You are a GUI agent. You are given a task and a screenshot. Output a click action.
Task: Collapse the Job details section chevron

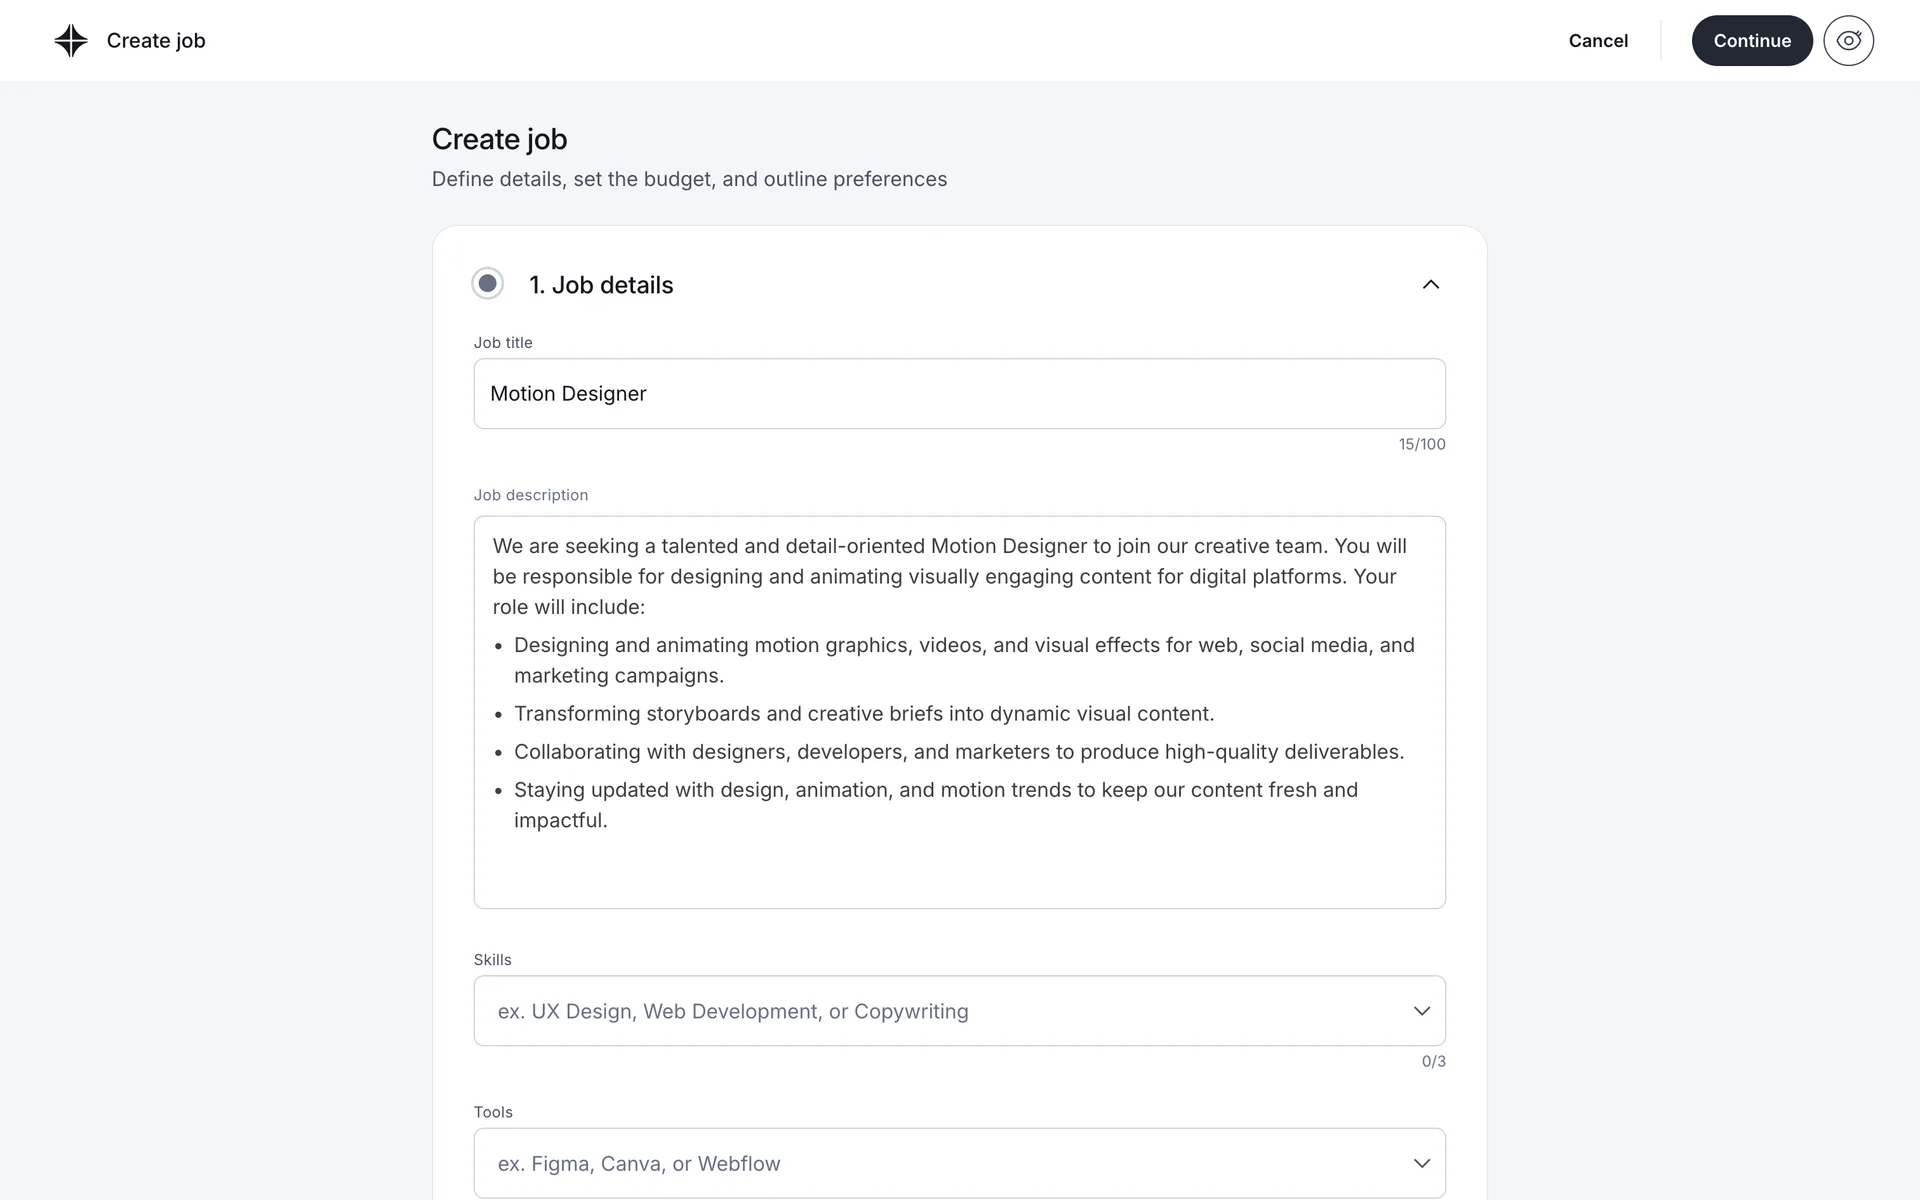[1431, 285]
